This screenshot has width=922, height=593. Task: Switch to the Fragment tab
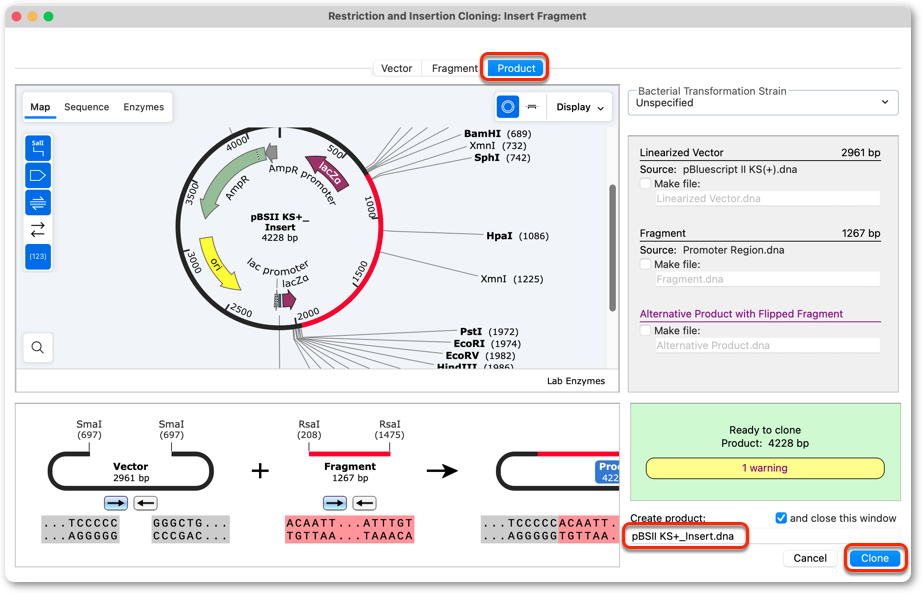(455, 68)
